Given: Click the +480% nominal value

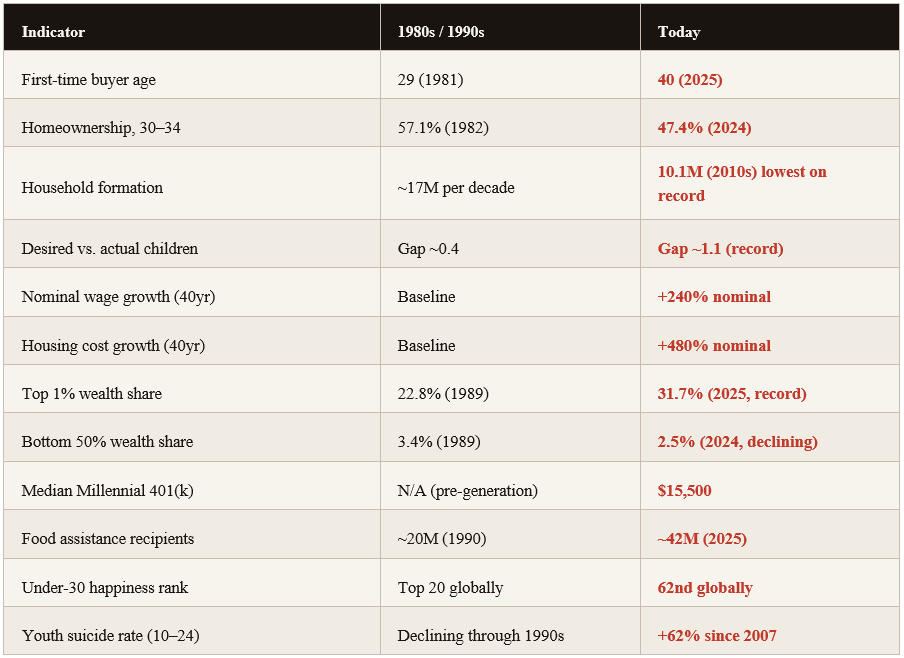Looking at the screenshot, I should pos(714,345).
